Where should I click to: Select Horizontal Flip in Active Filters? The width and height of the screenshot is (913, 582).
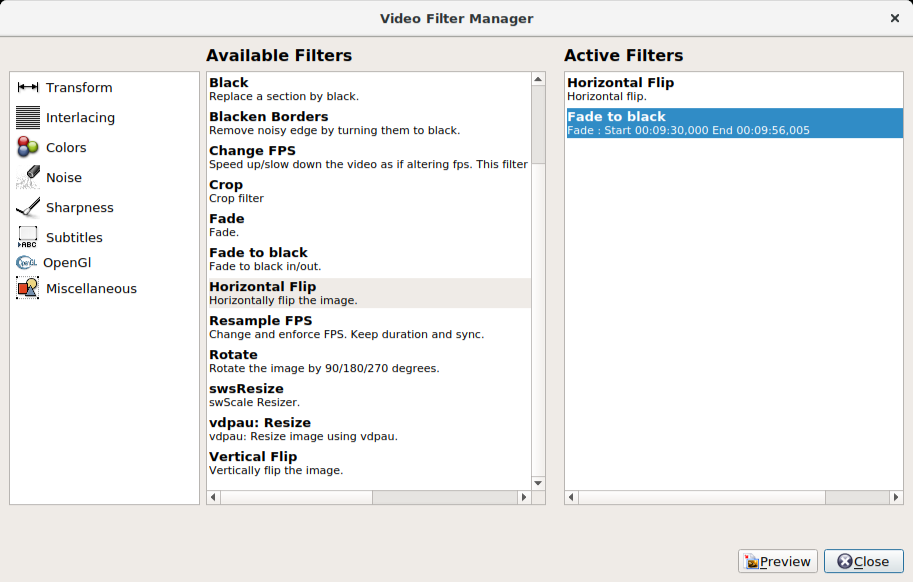[x=734, y=89]
